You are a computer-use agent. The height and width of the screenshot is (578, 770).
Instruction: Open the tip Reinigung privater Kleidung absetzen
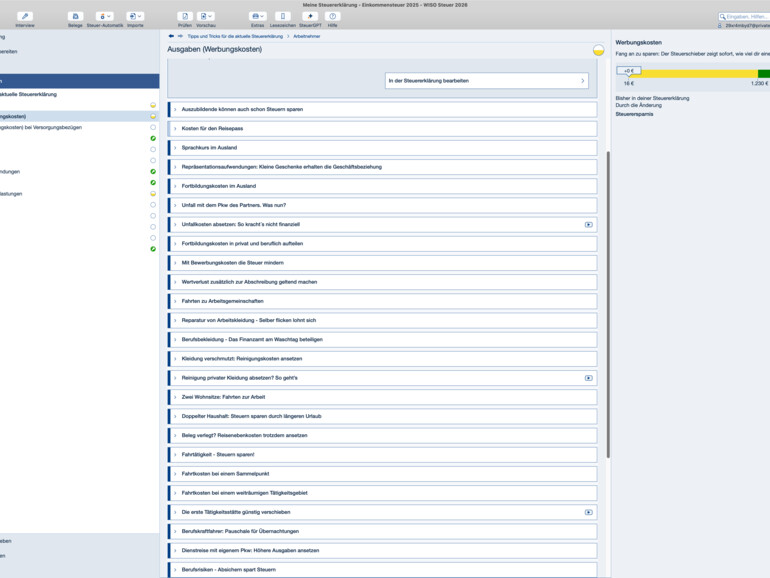[383, 378]
